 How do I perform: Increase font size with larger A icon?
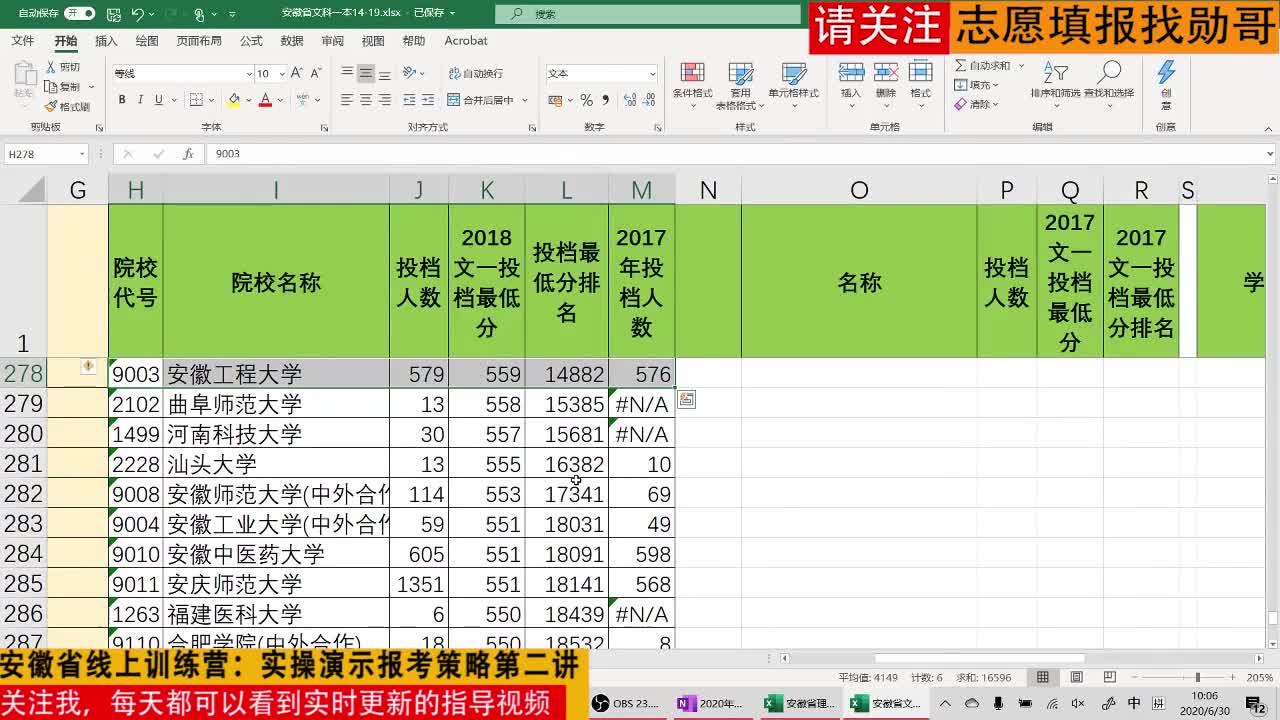pos(297,73)
